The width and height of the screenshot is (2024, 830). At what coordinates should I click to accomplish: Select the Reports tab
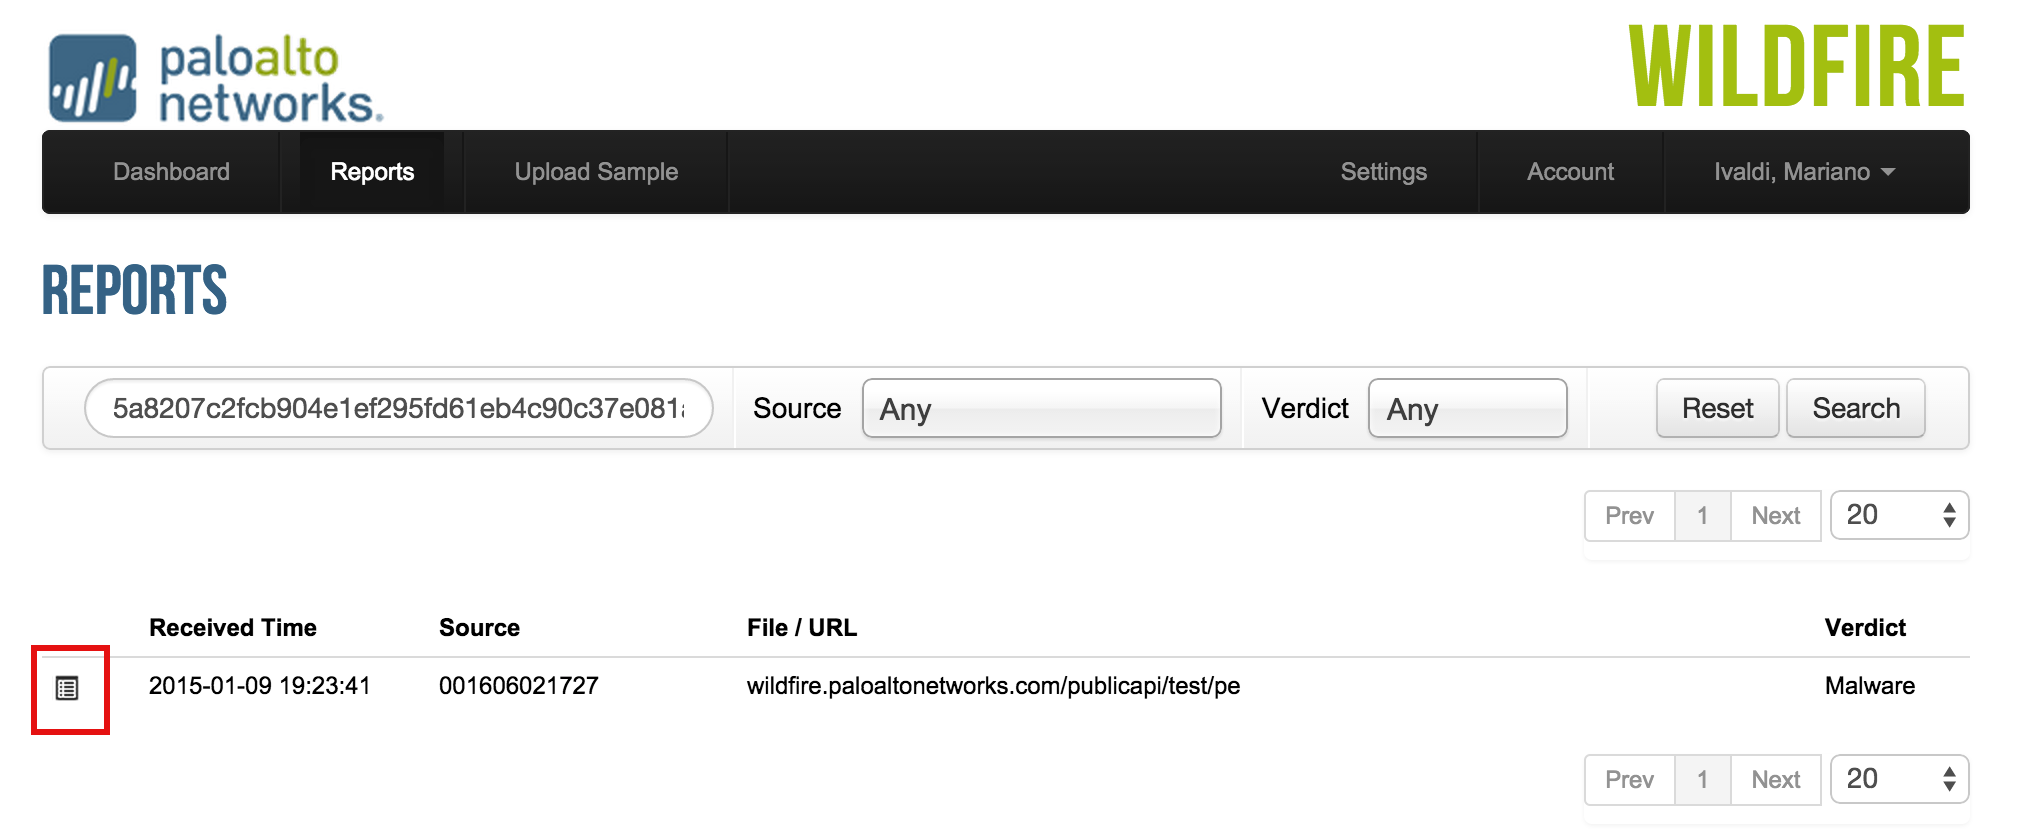click(x=372, y=172)
